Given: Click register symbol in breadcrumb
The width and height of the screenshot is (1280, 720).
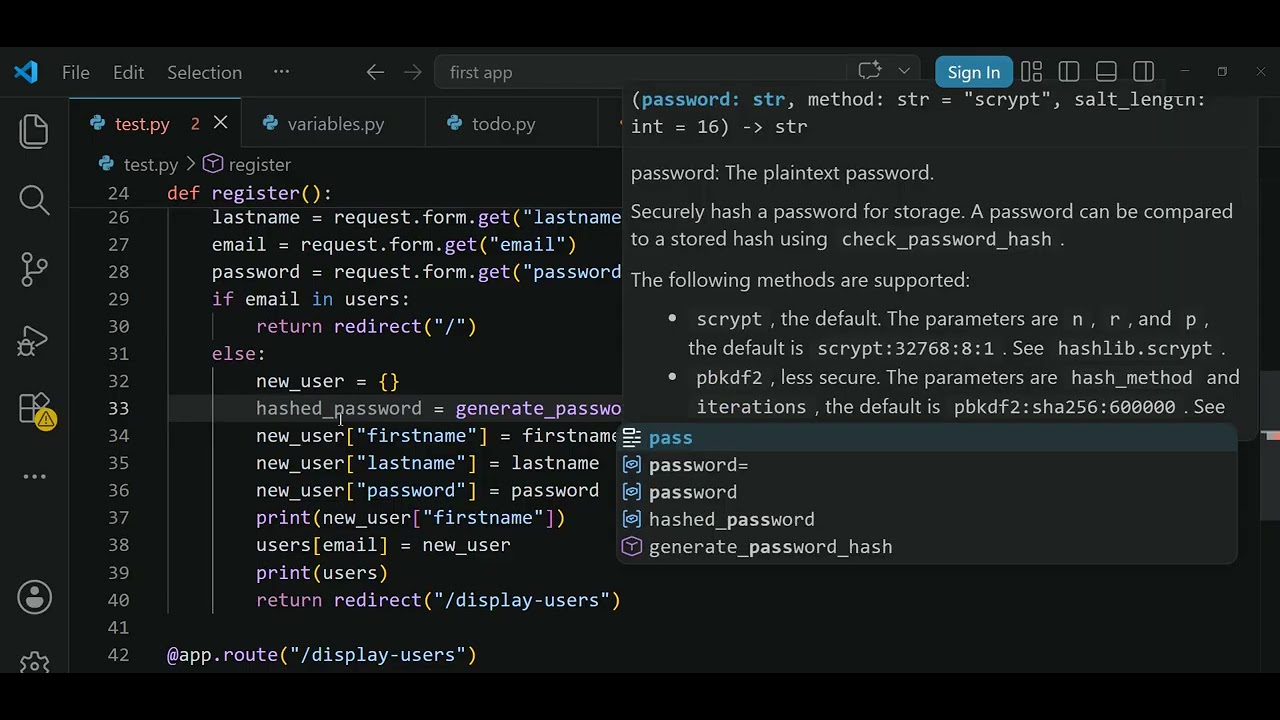Looking at the screenshot, I should click(259, 164).
